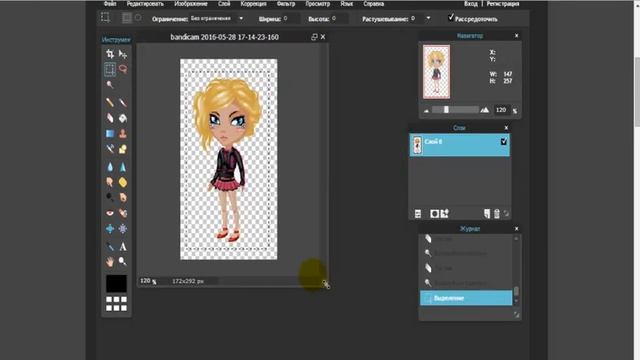The width and height of the screenshot is (640, 360).
Task: Select the Red Eye Reduction tool
Action: pos(110,213)
